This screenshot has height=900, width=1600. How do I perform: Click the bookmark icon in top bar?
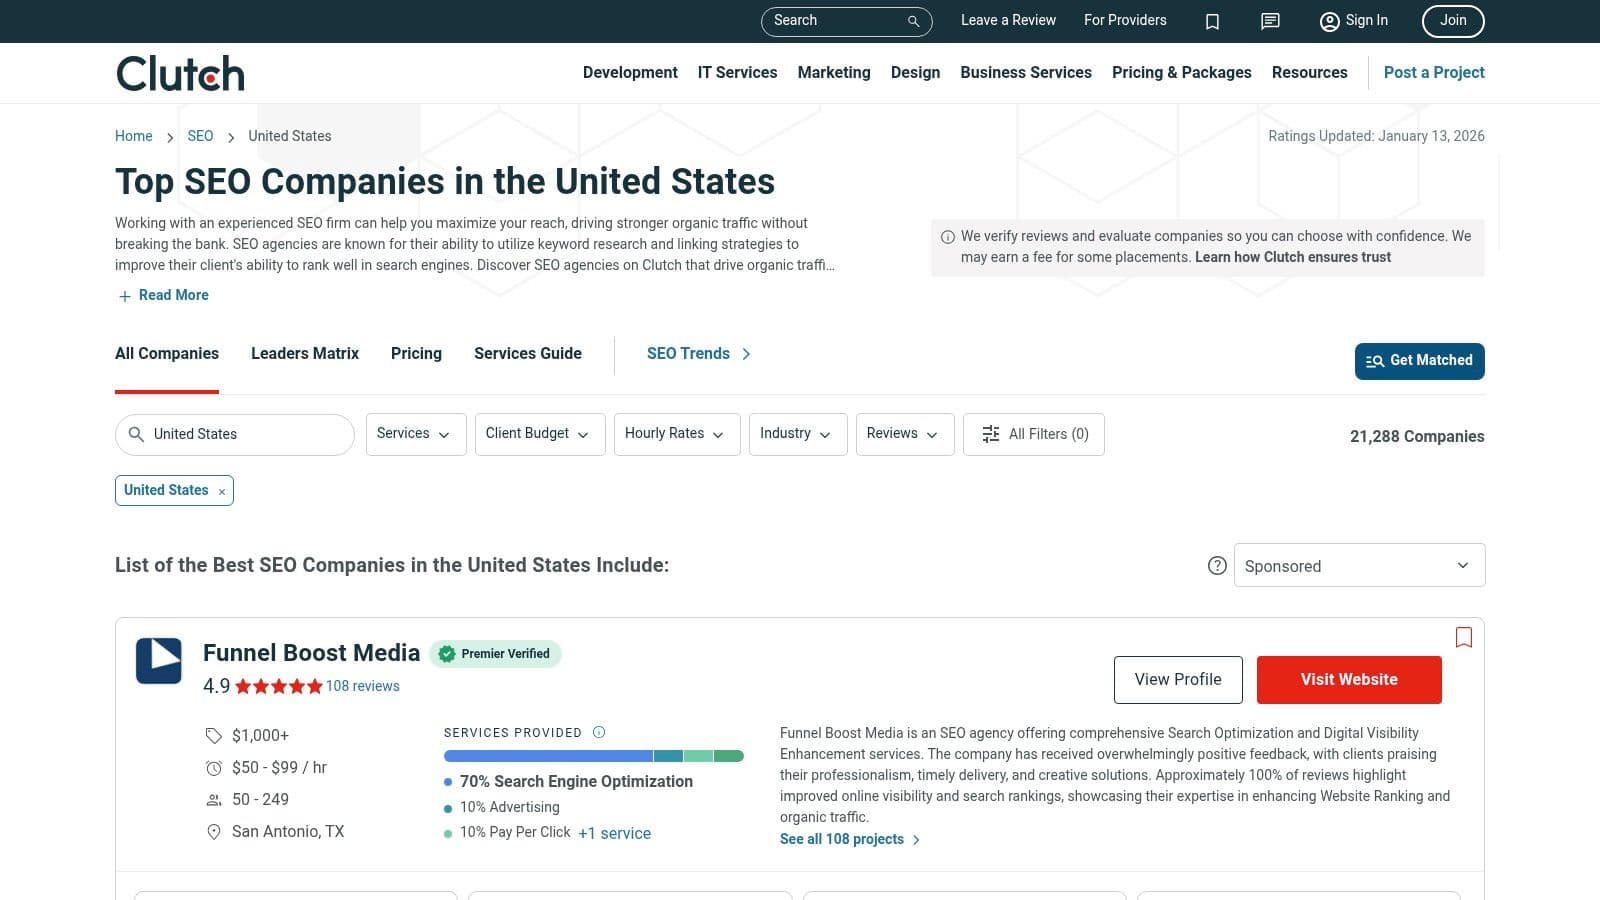click(1212, 21)
